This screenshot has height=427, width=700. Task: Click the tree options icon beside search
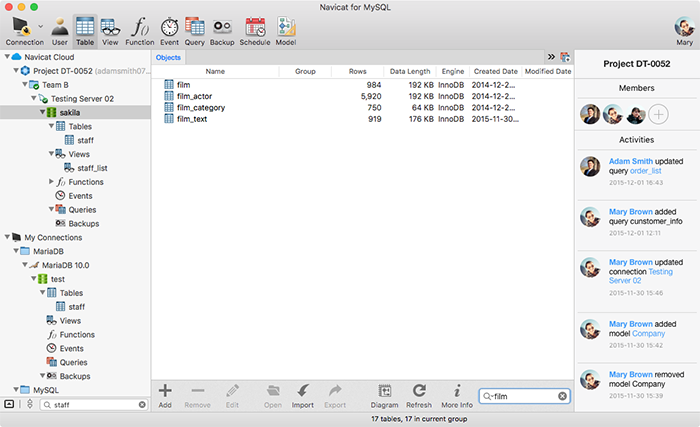(x=30, y=404)
